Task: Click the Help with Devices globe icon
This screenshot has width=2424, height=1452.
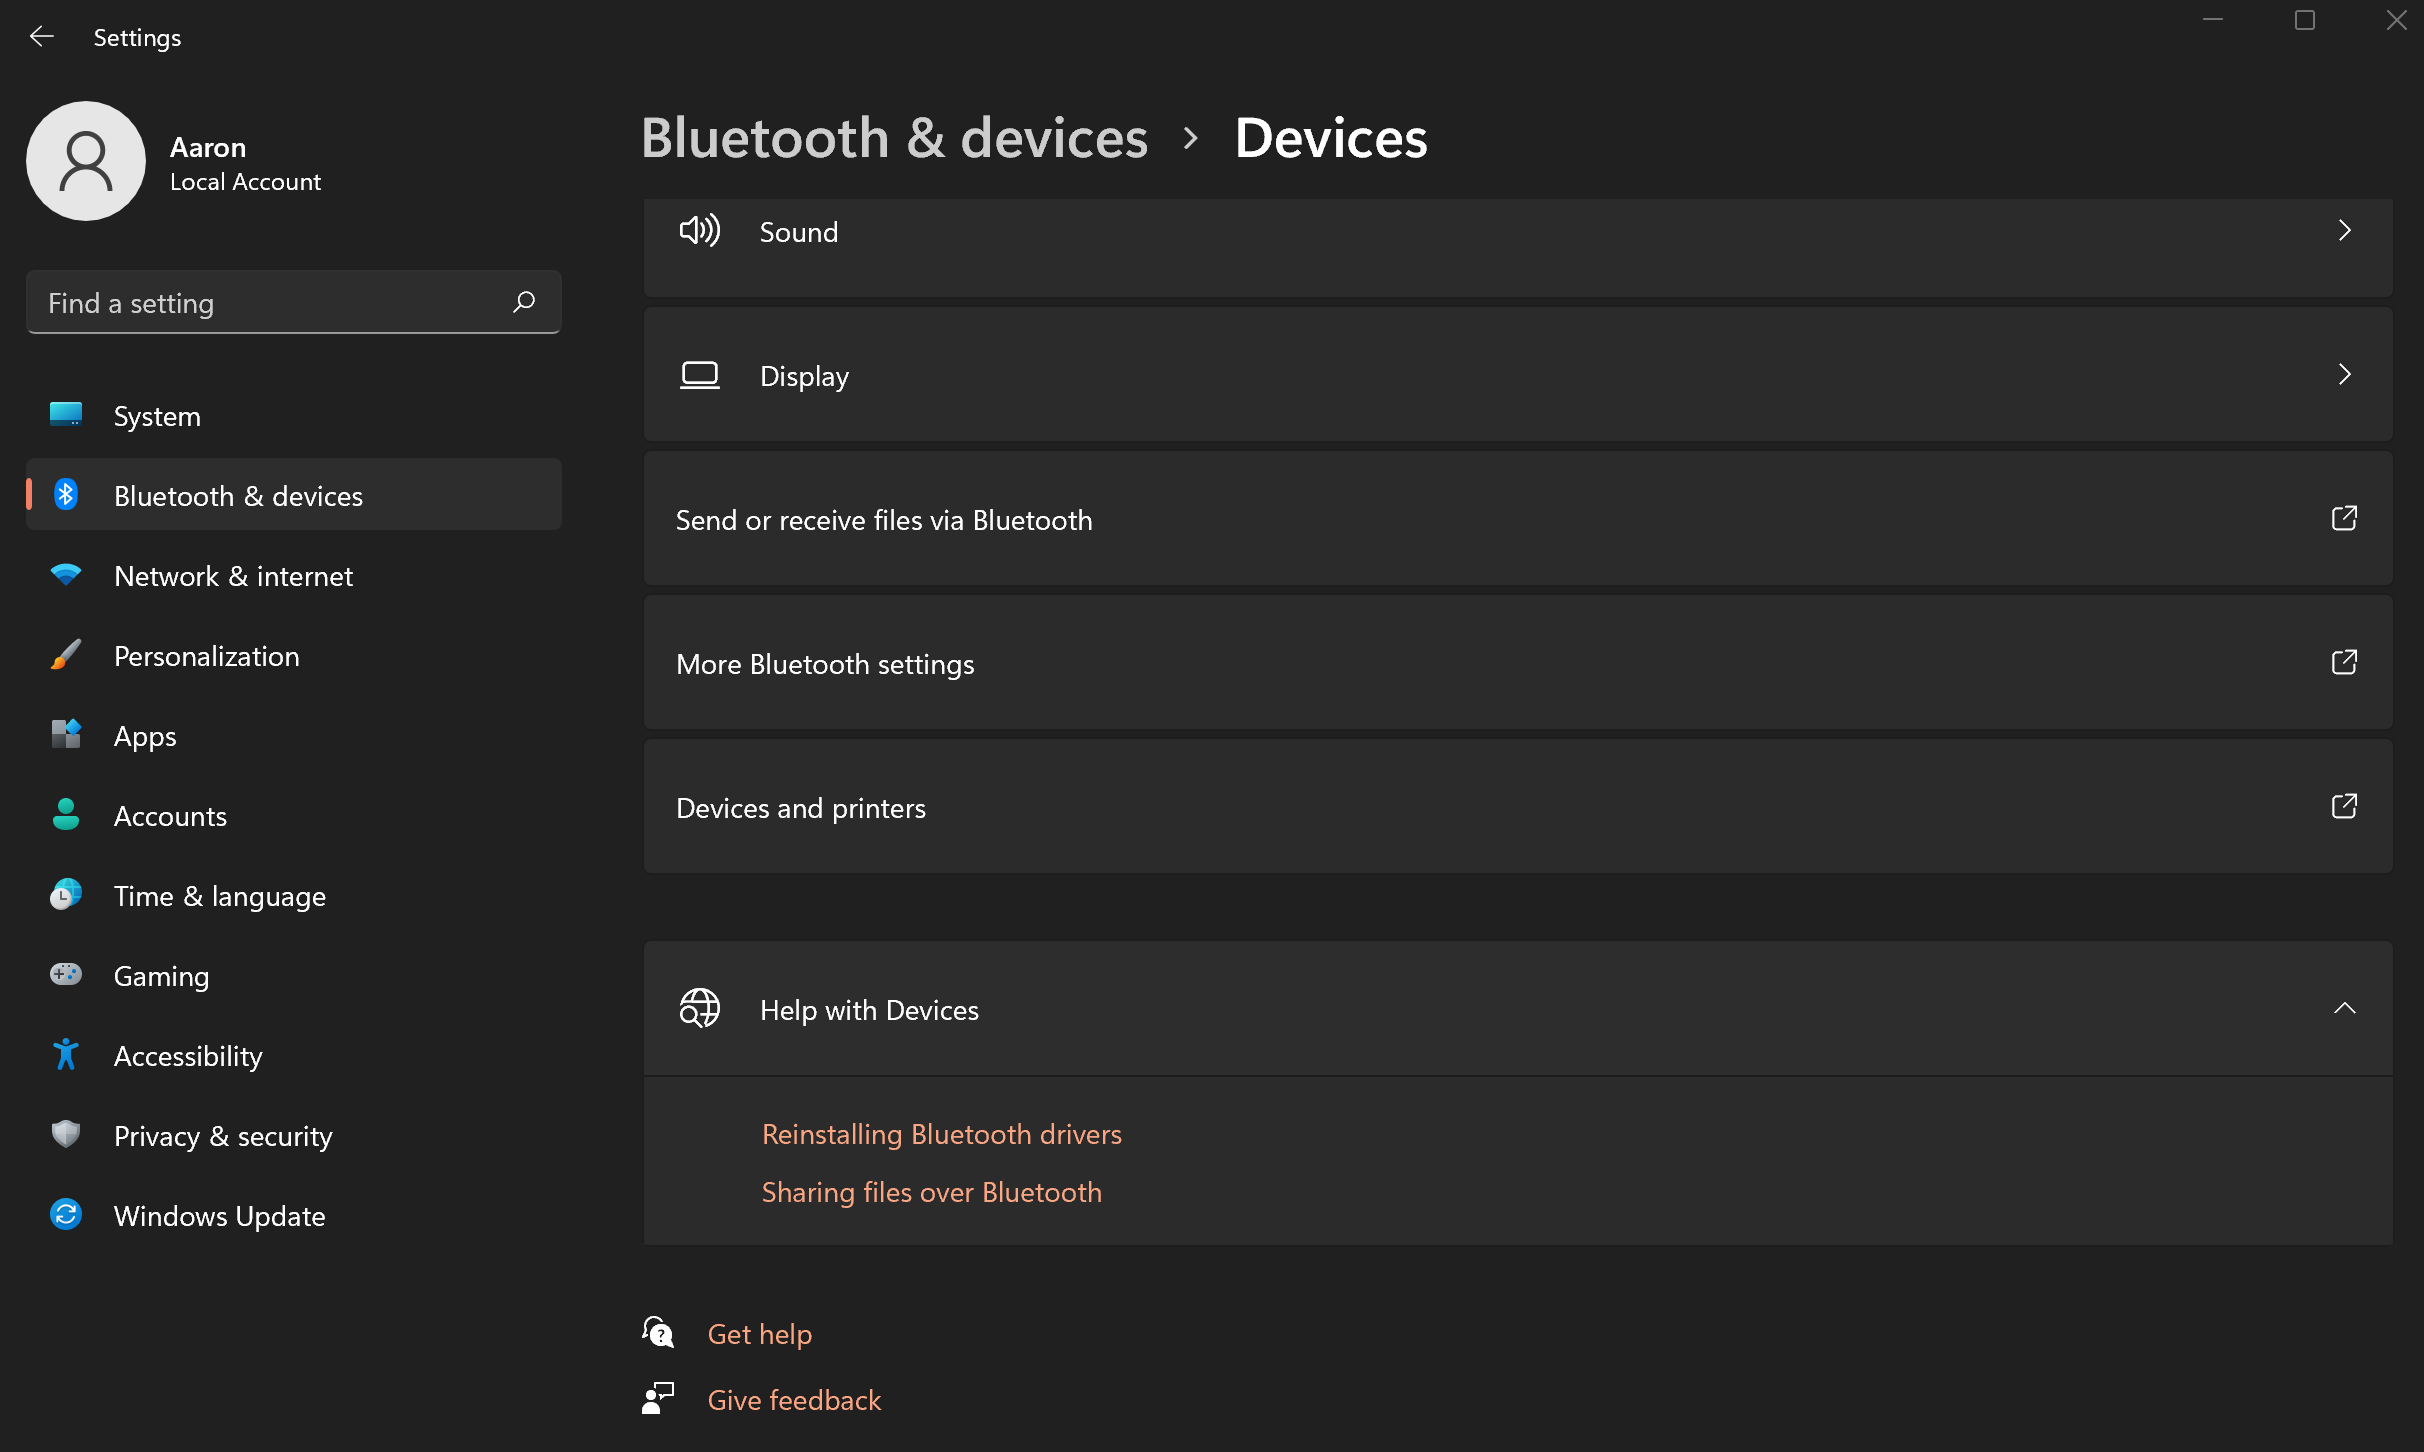Action: point(700,1009)
